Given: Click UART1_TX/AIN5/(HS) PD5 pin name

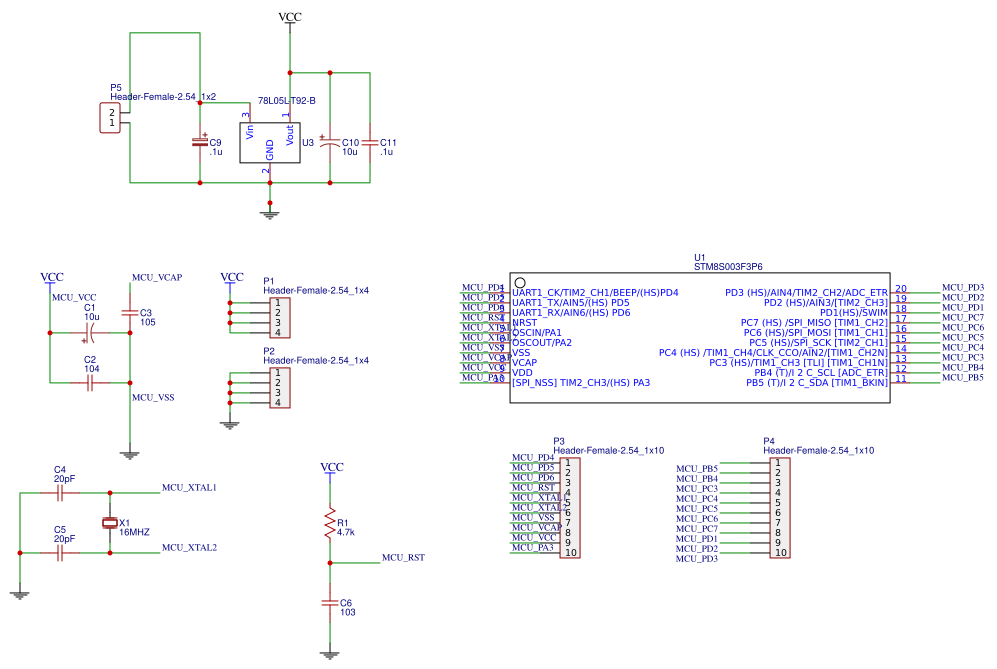Looking at the screenshot, I should point(571,303).
